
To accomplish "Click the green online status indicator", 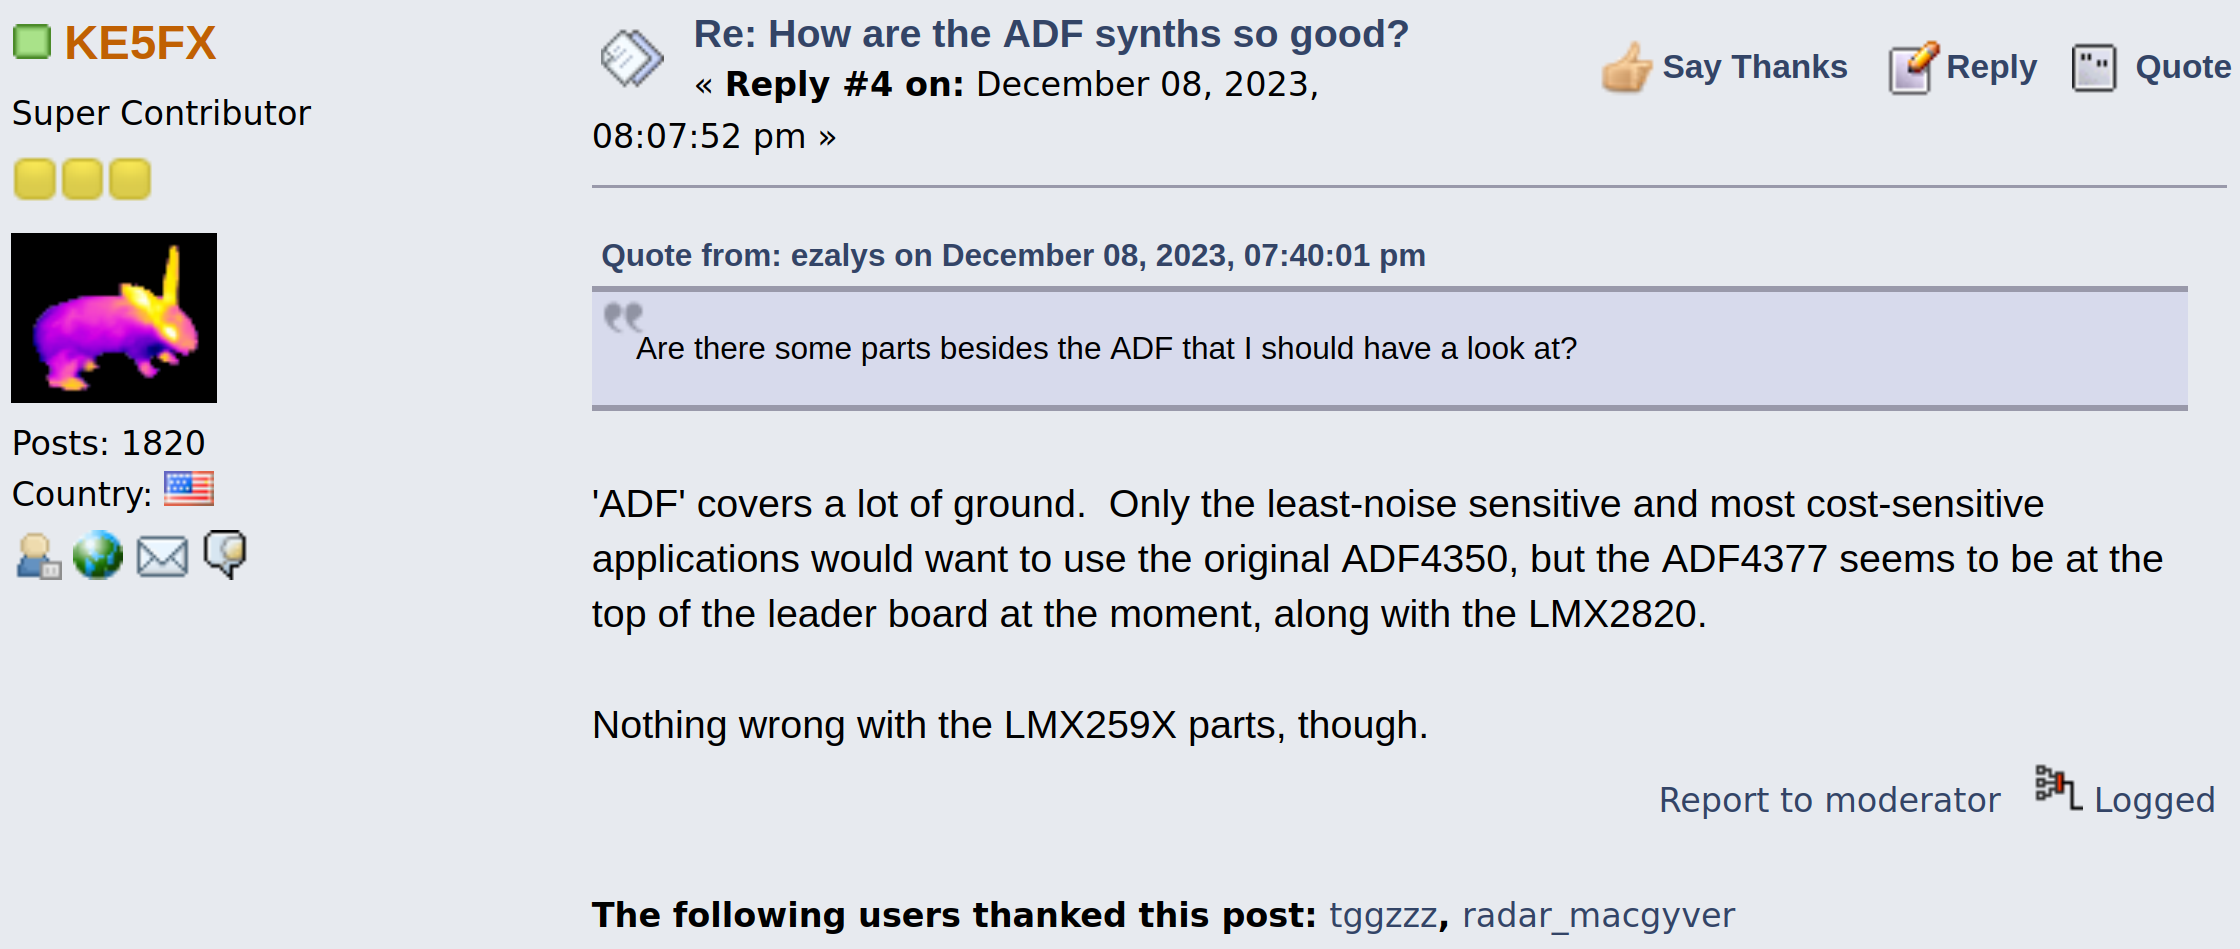I will point(31,42).
